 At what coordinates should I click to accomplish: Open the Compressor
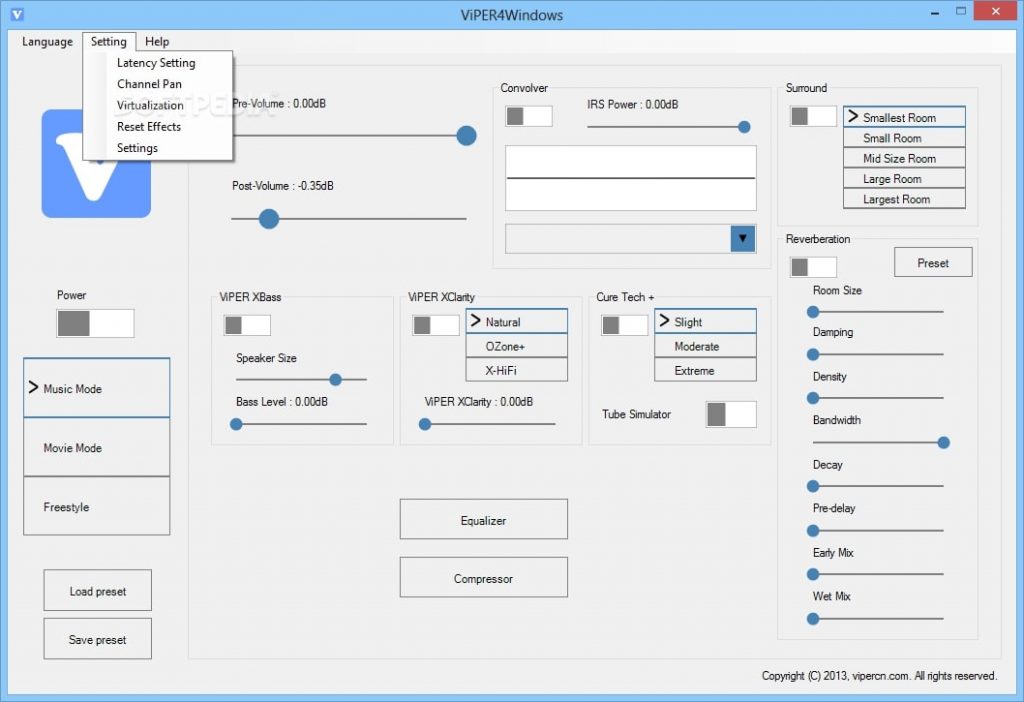tap(484, 577)
